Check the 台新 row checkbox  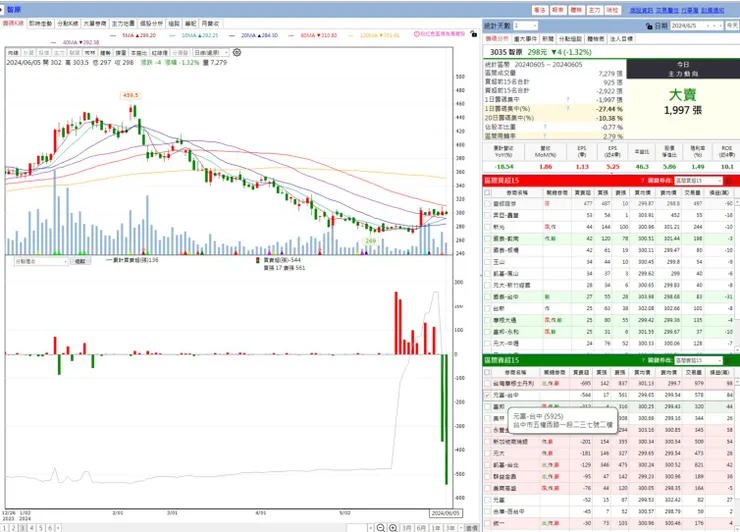tap(487, 309)
